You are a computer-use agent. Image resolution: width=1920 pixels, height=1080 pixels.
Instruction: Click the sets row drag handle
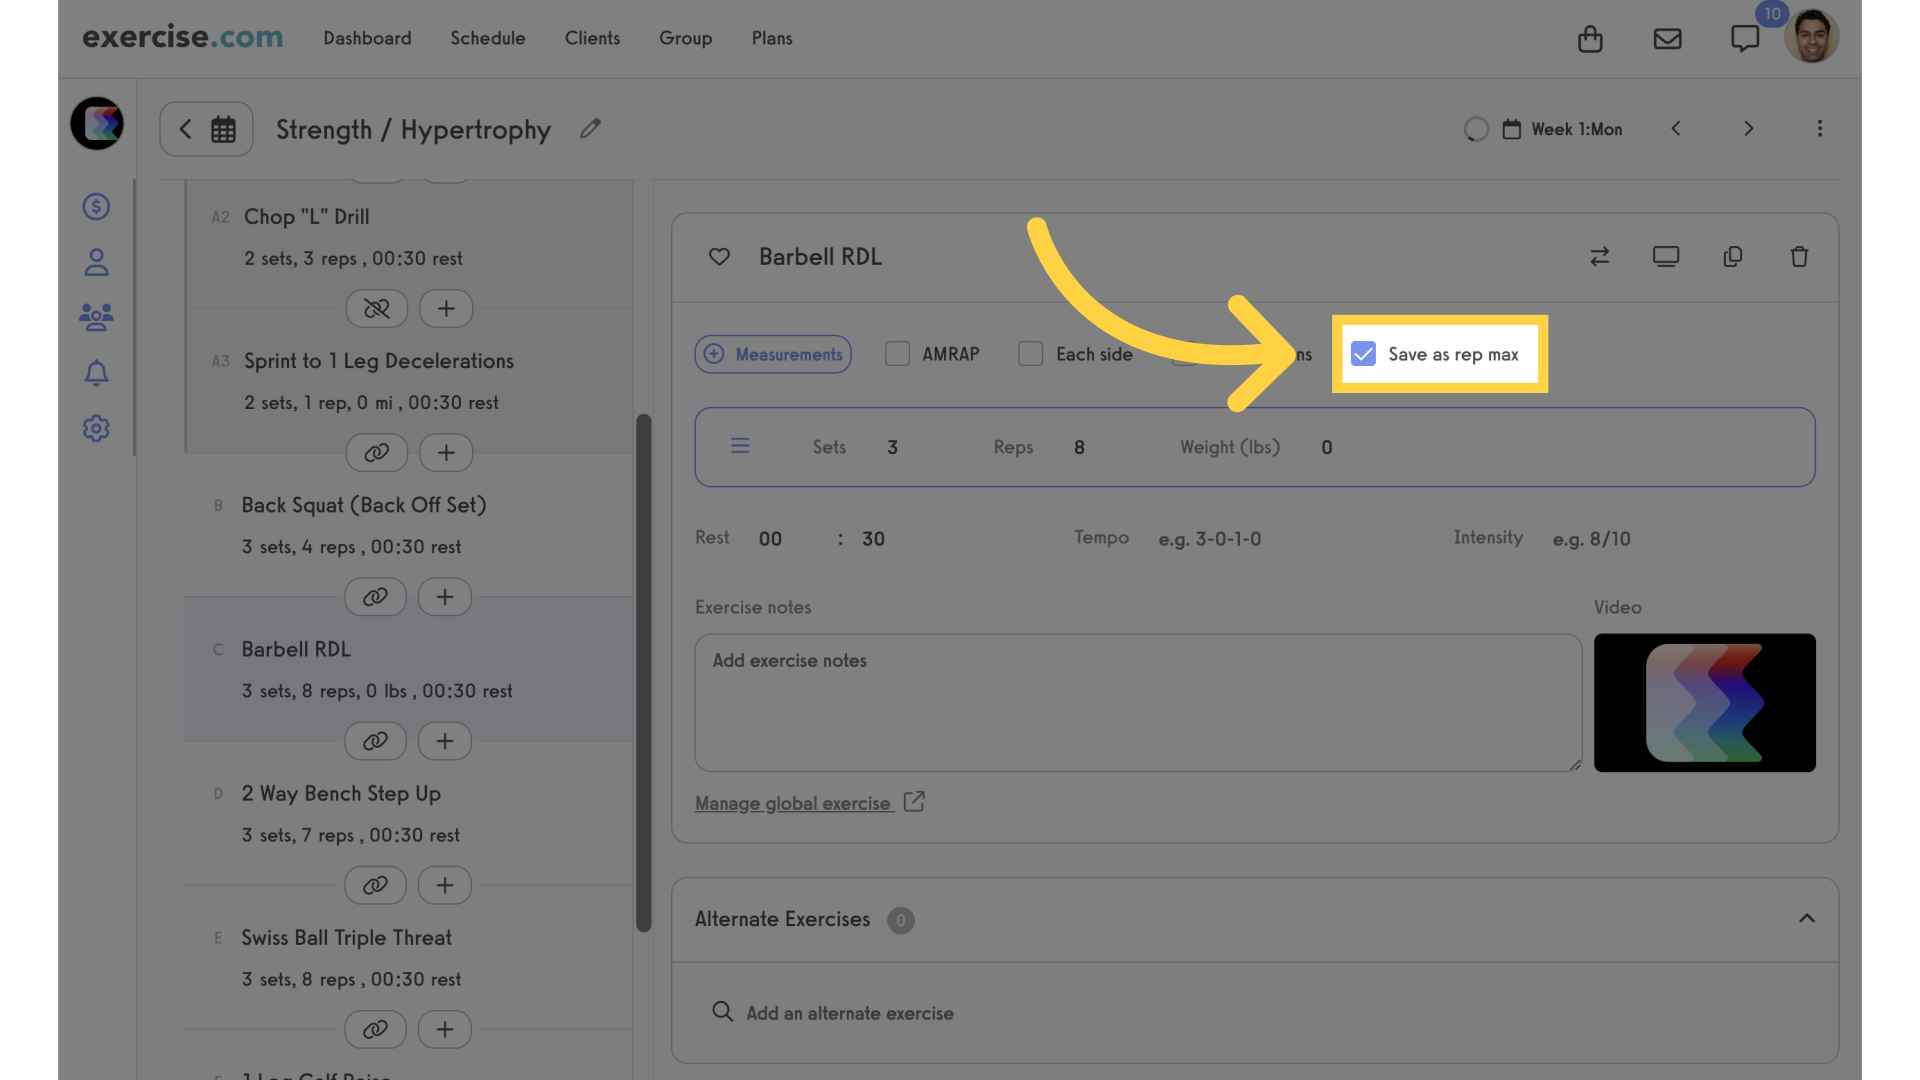point(740,446)
